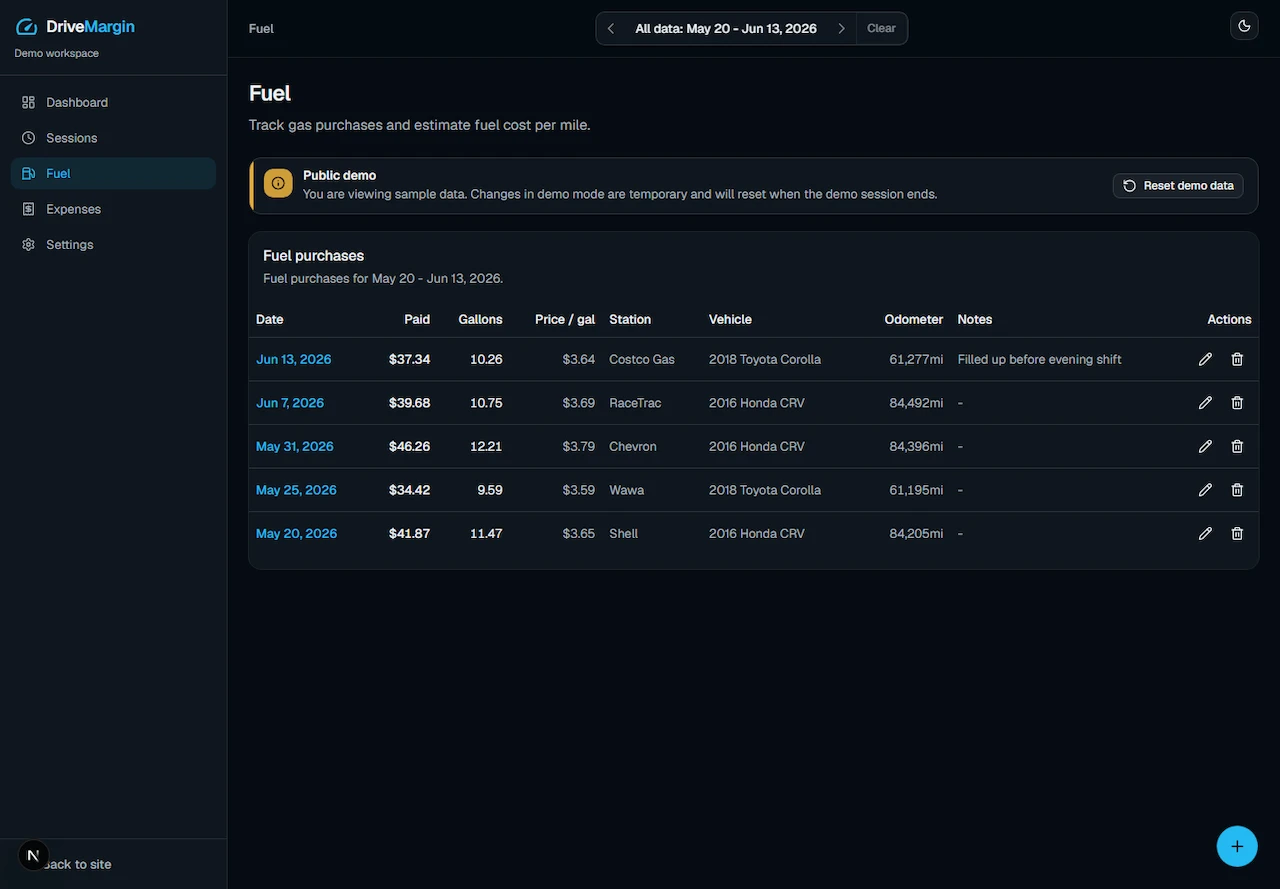This screenshot has width=1280, height=889.
Task: Click the Notes column header
Action: pos(975,319)
